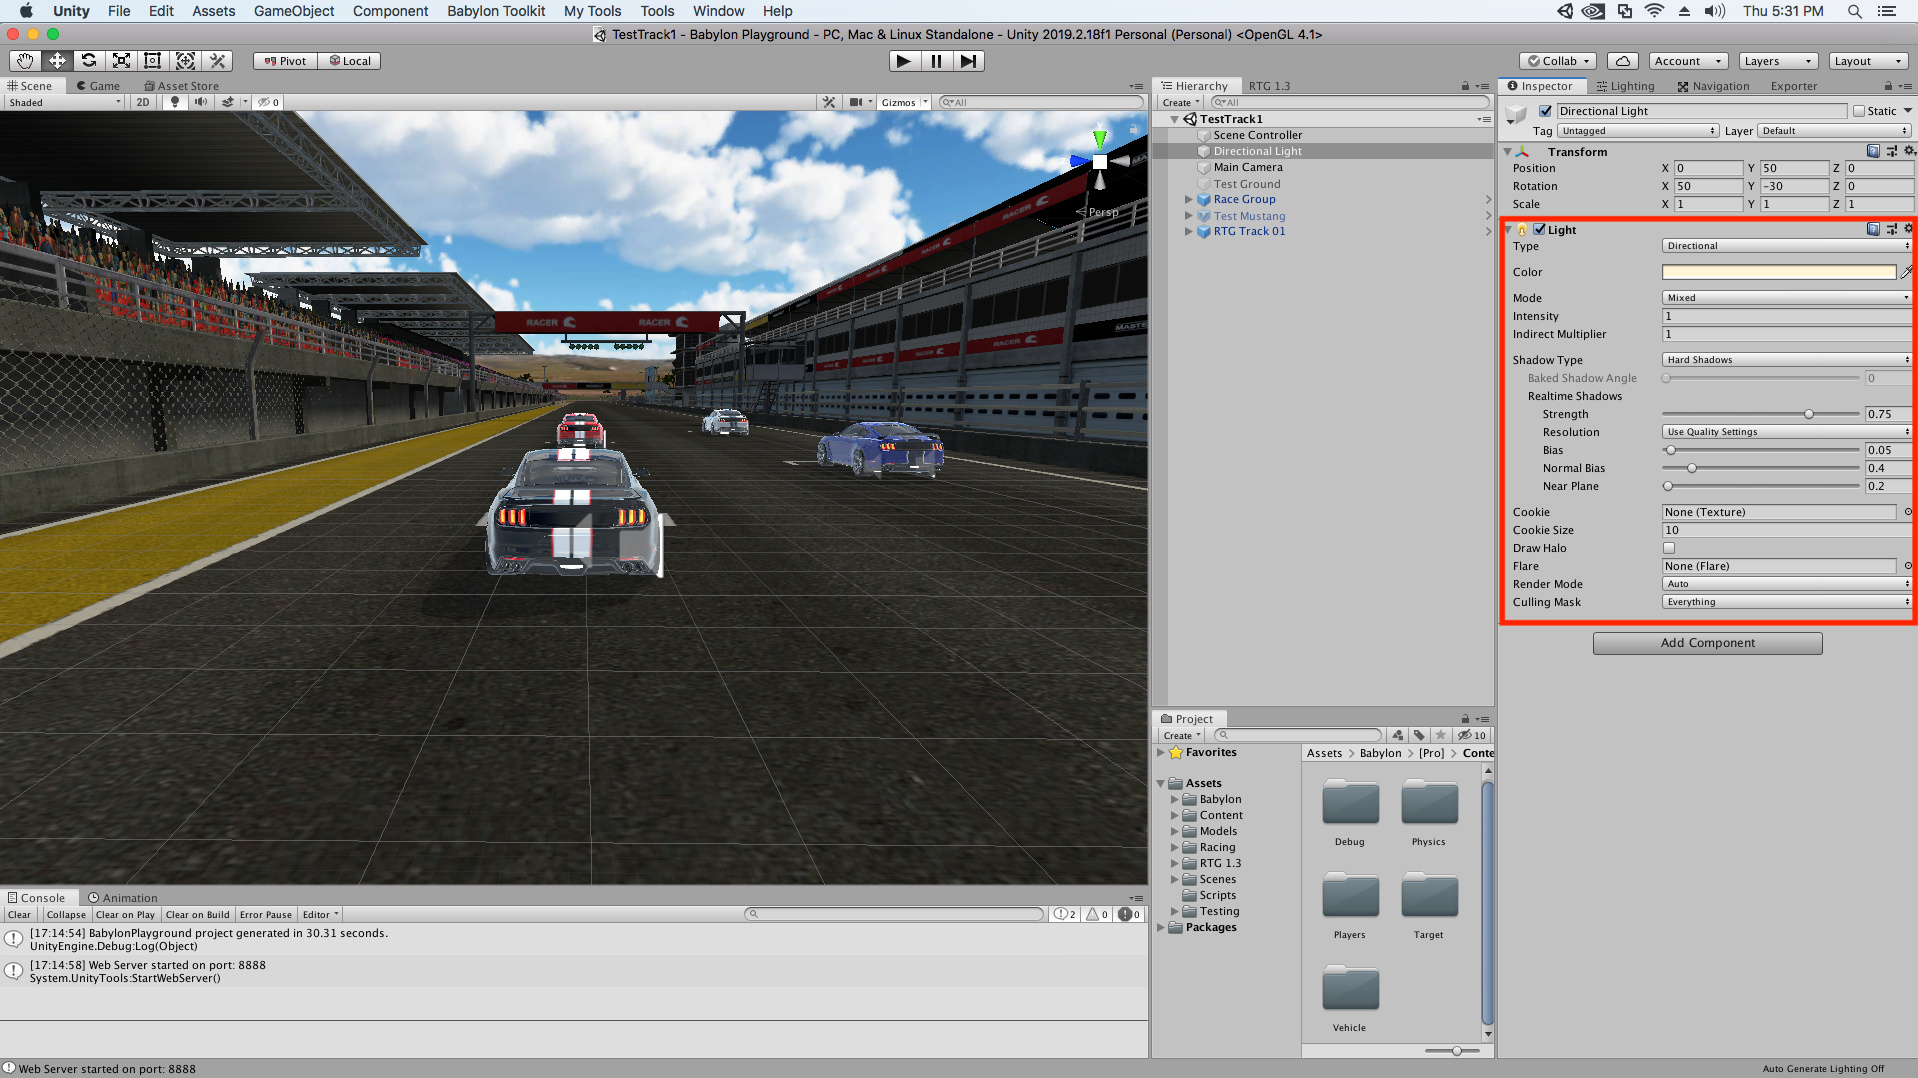Image resolution: width=1918 pixels, height=1078 pixels.
Task: Toggle scene lighting with the bulb icon
Action: coord(175,102)
